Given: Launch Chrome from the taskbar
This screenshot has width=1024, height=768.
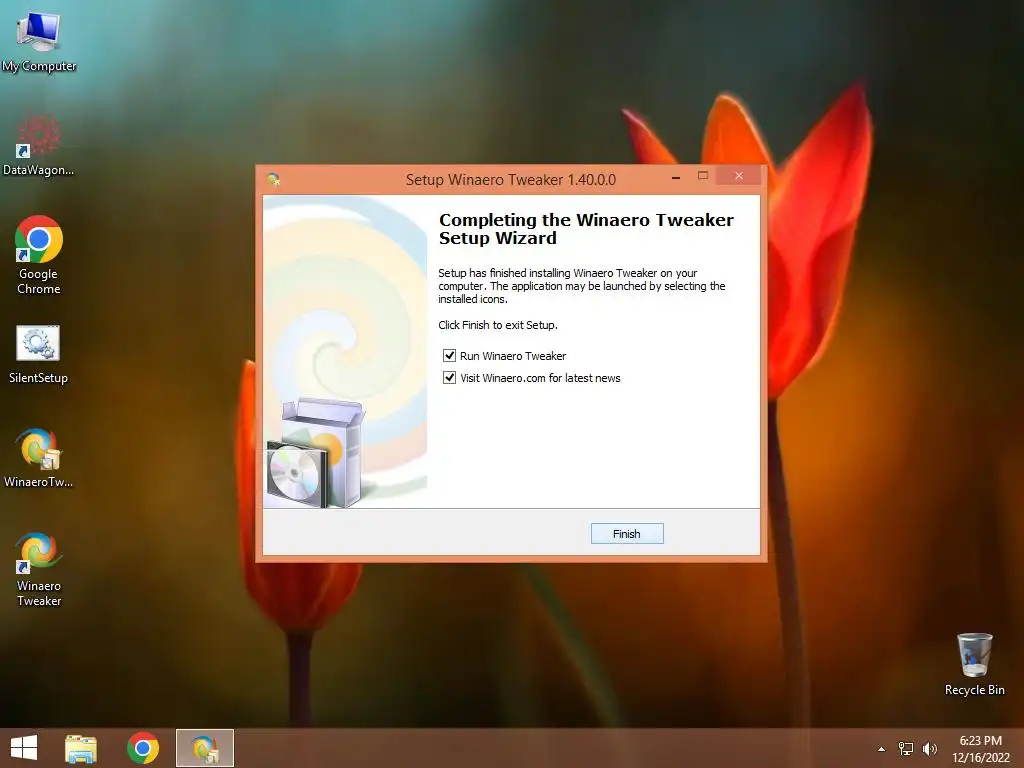Looking at the screenshot, I should pos(143,748).
